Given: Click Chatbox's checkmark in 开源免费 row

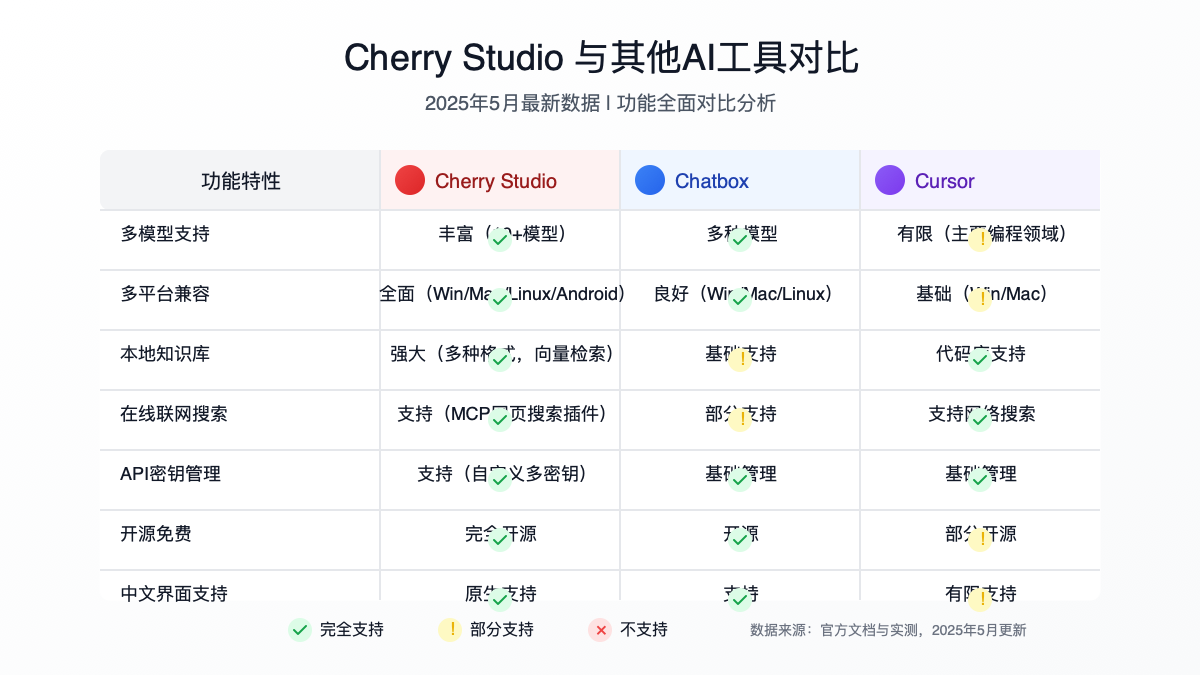Looking at the screenshot, I should click(x=740, y=540).
